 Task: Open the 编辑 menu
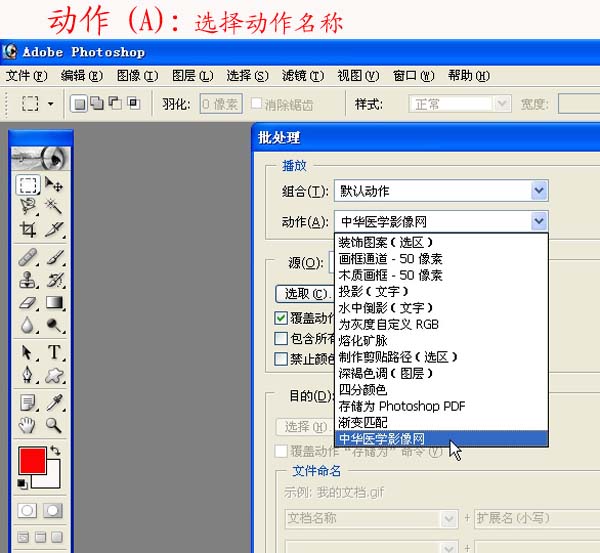(x=82, y=76)
